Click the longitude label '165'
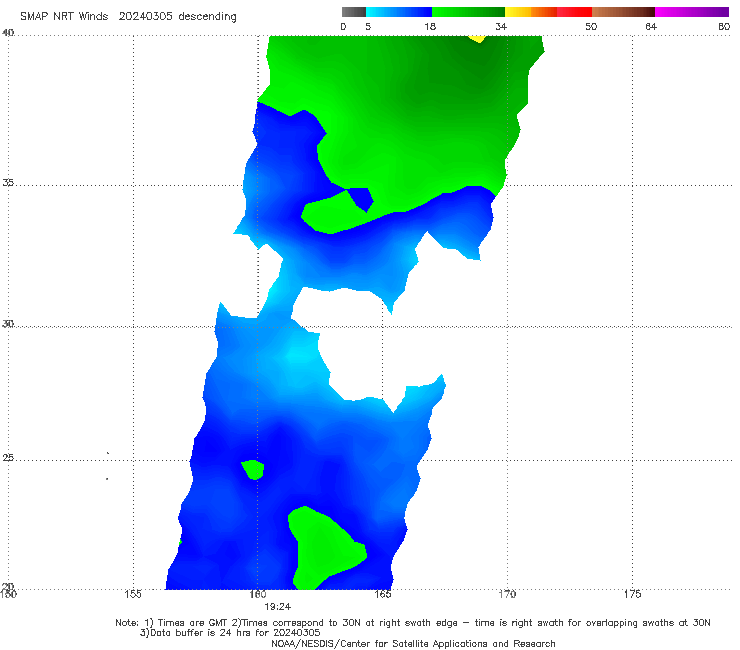Screen dimensions: 740x650 point(383,594)
